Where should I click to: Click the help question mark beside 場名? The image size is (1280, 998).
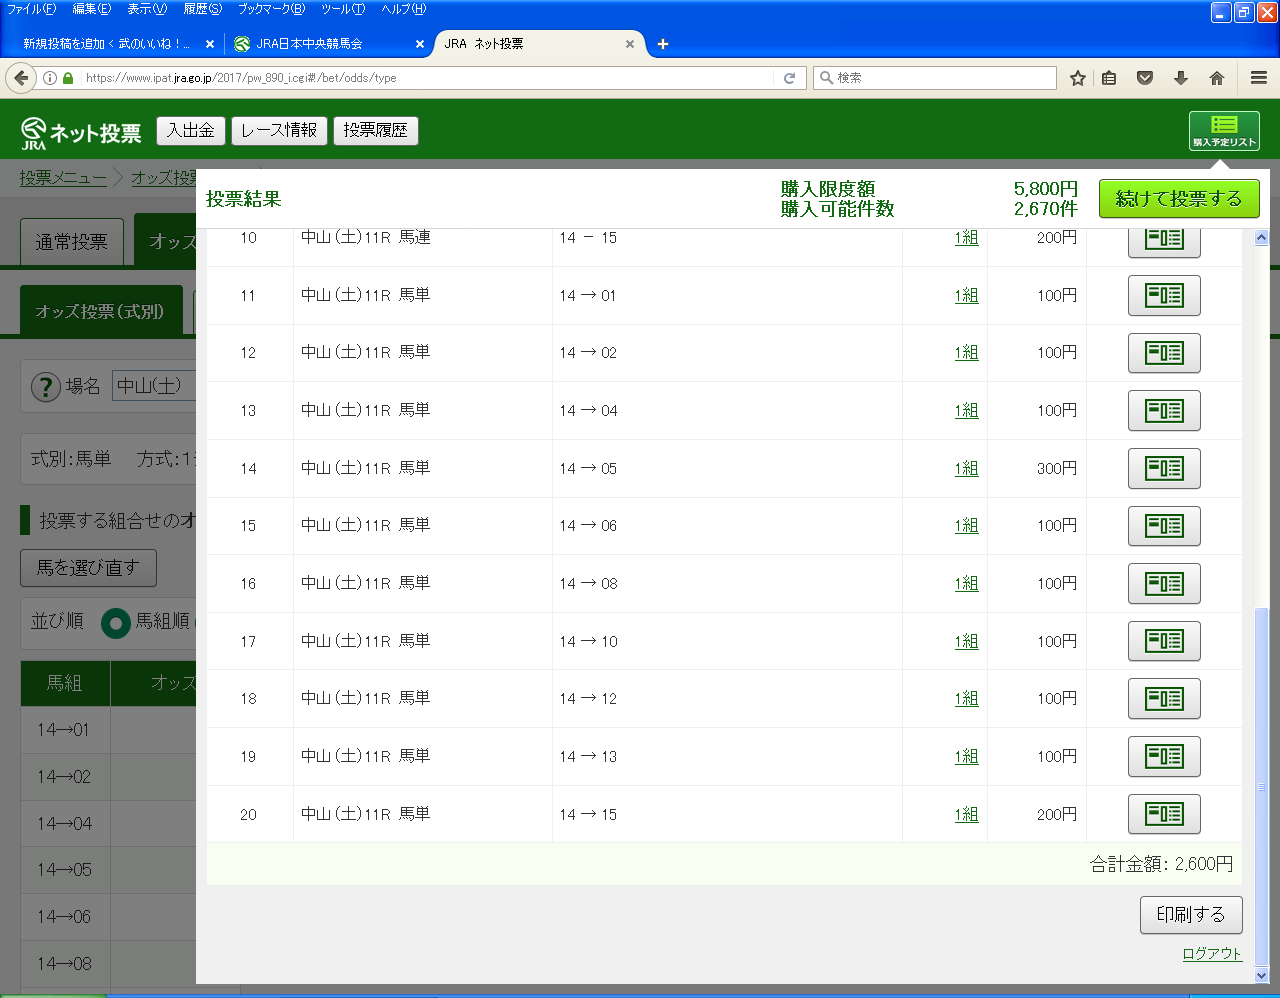46,386
